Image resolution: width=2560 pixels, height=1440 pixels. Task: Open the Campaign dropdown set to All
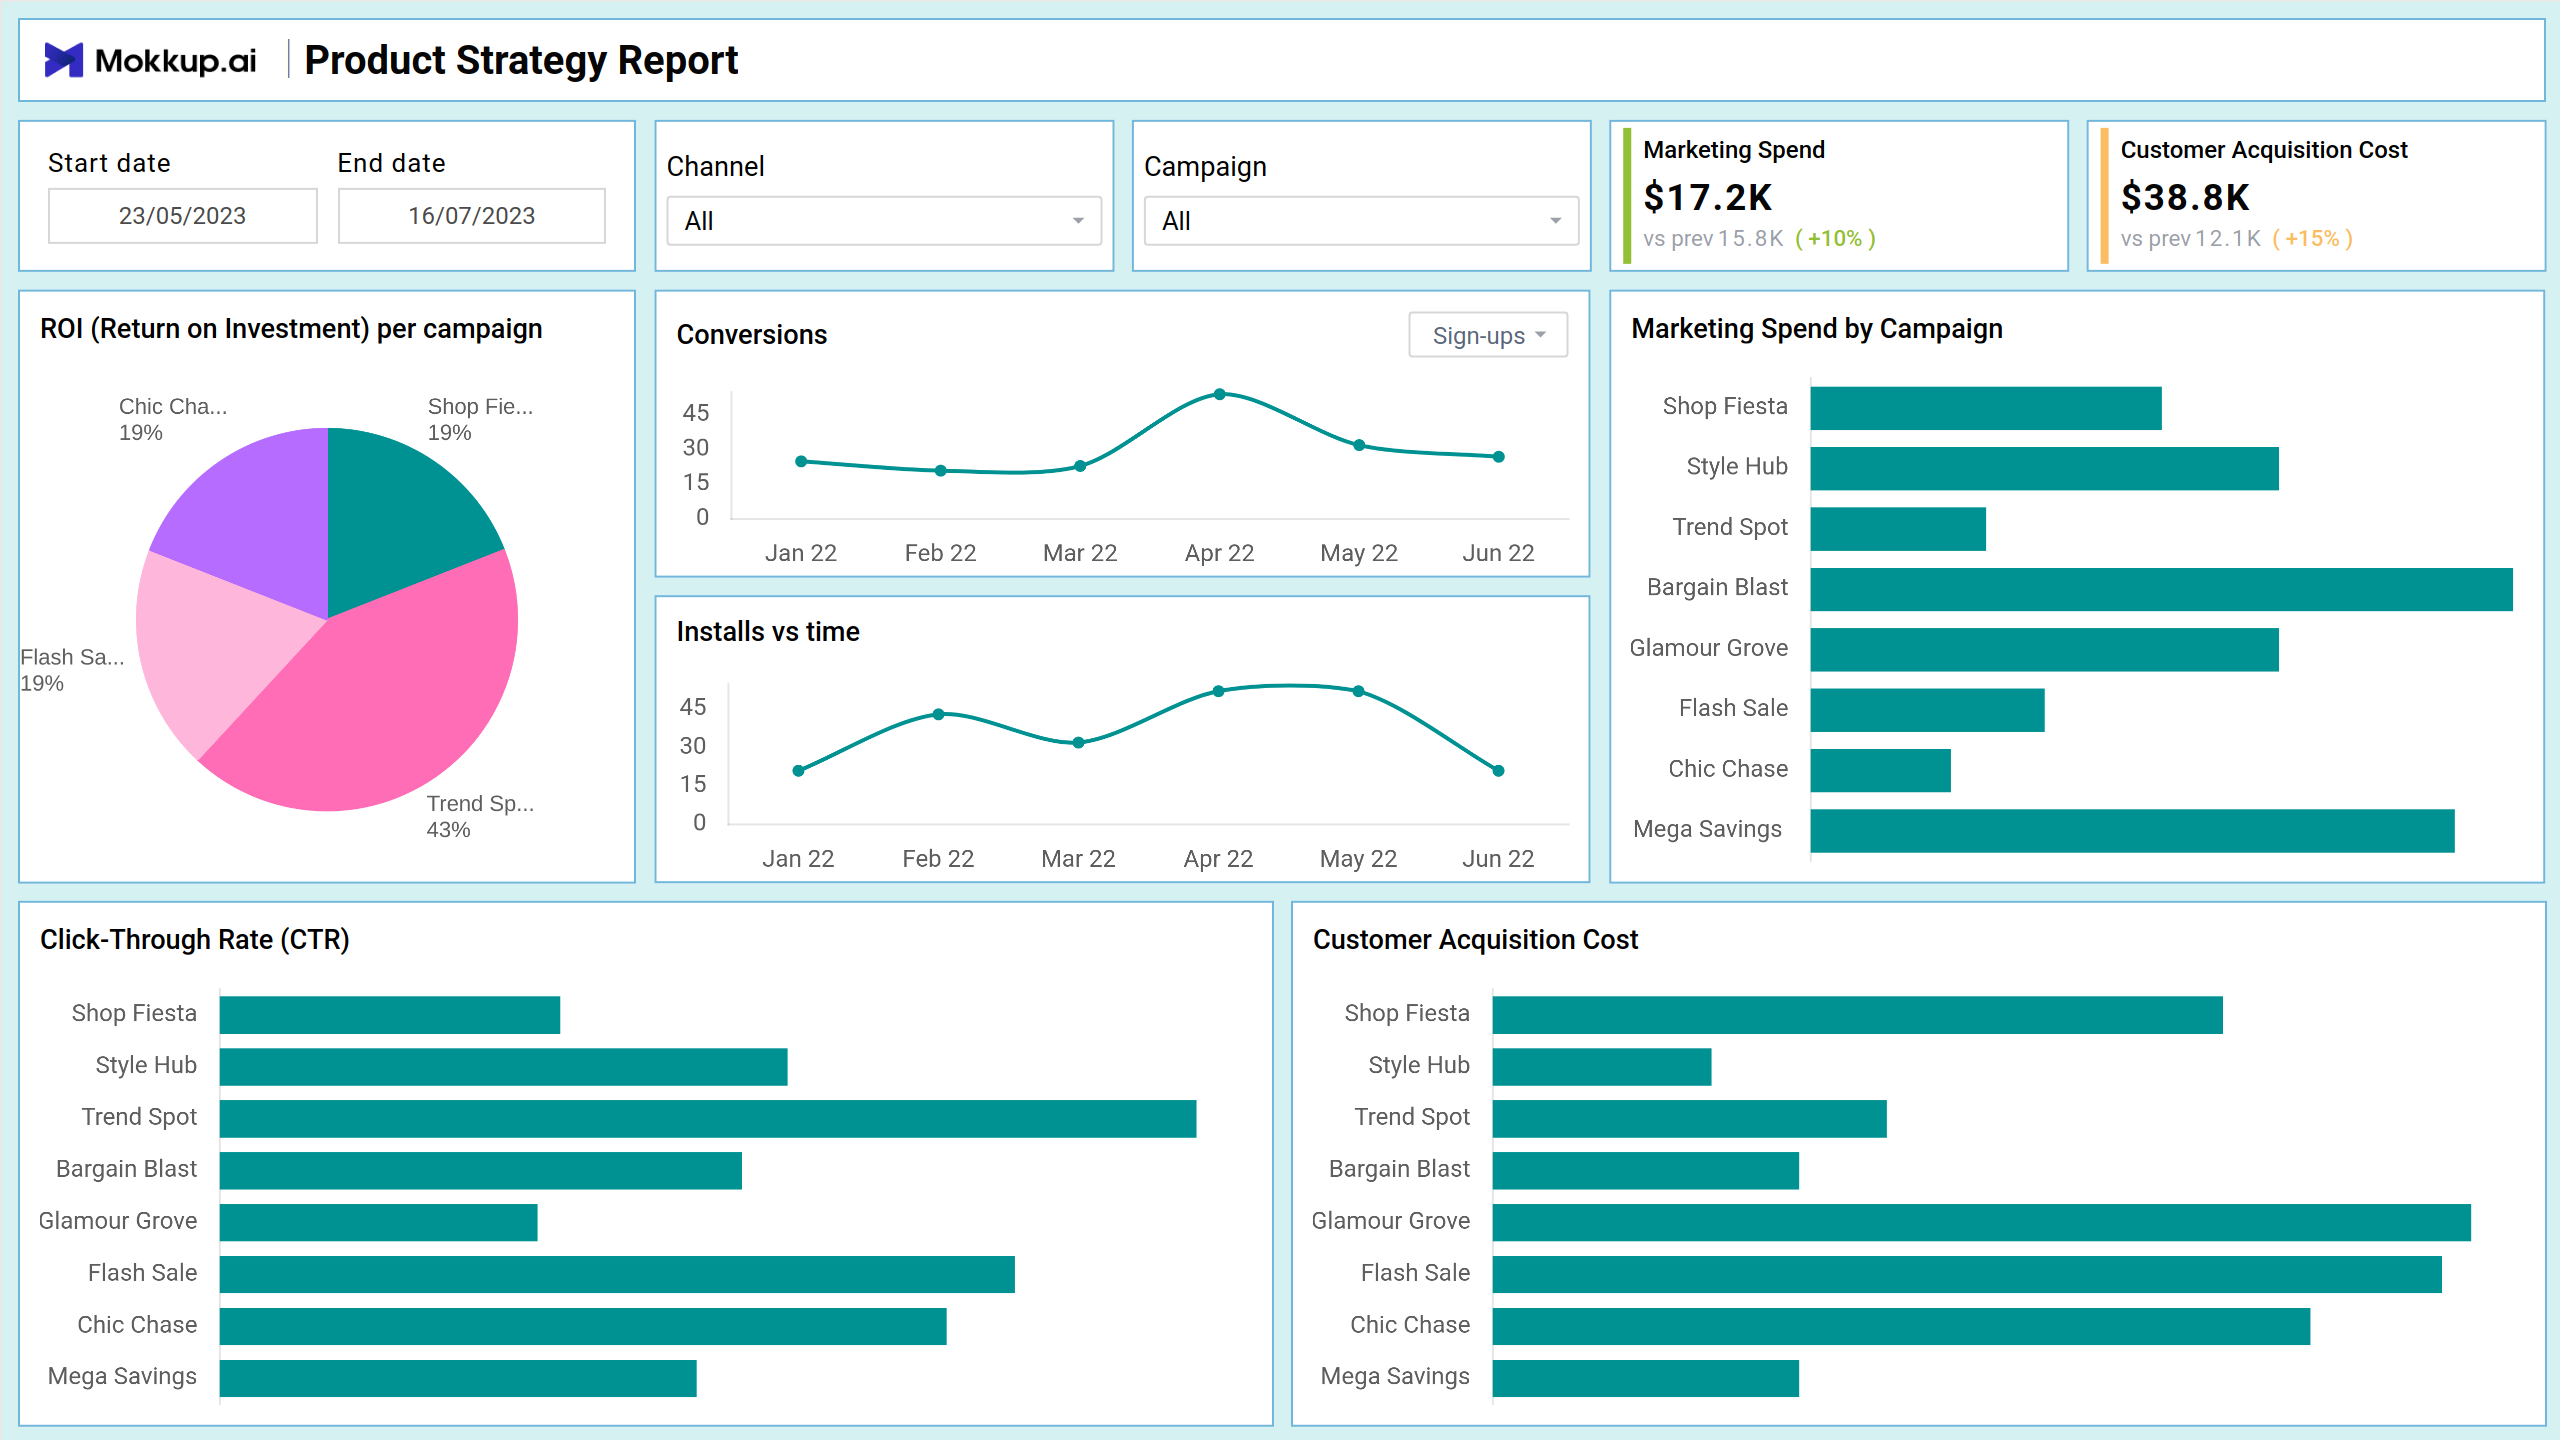(x=1361, y=221)
